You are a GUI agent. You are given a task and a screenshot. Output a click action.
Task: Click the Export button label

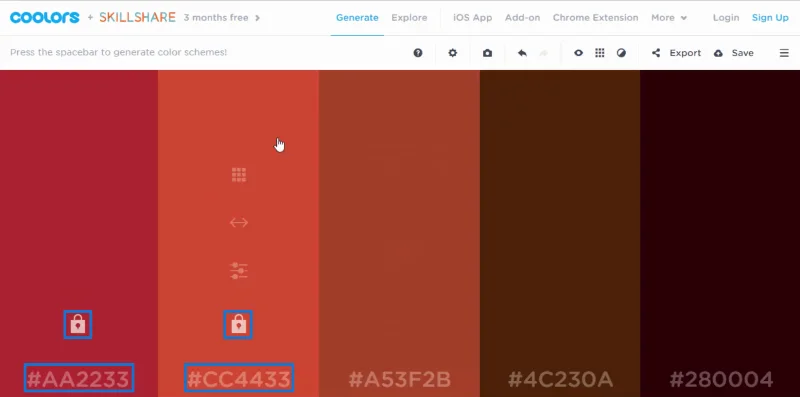coord(685,53)
